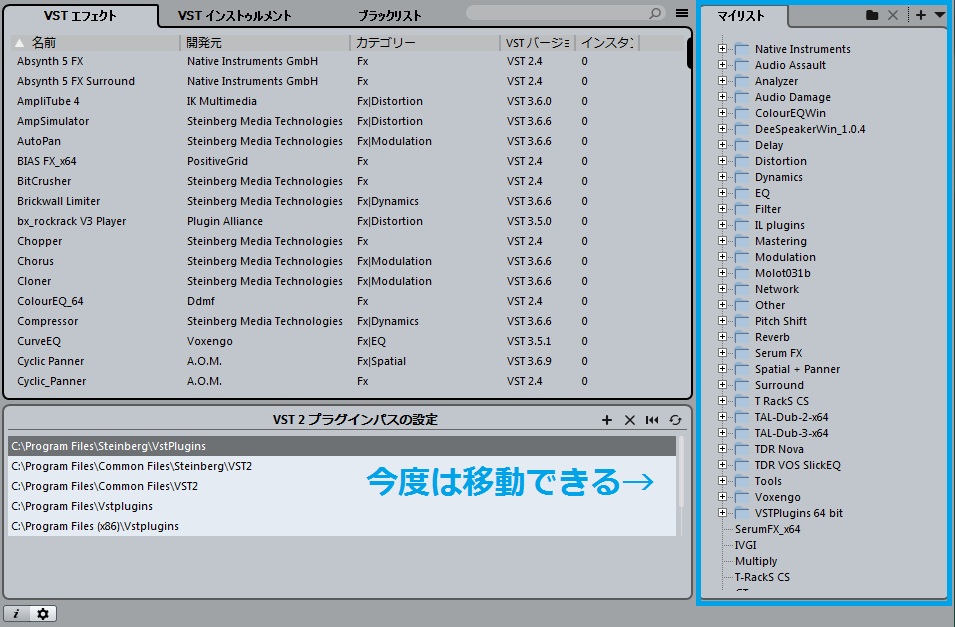Select the AmpliTube 4 plug-in row
Screen dimensions: 955x627
click(x=348, y=101)
